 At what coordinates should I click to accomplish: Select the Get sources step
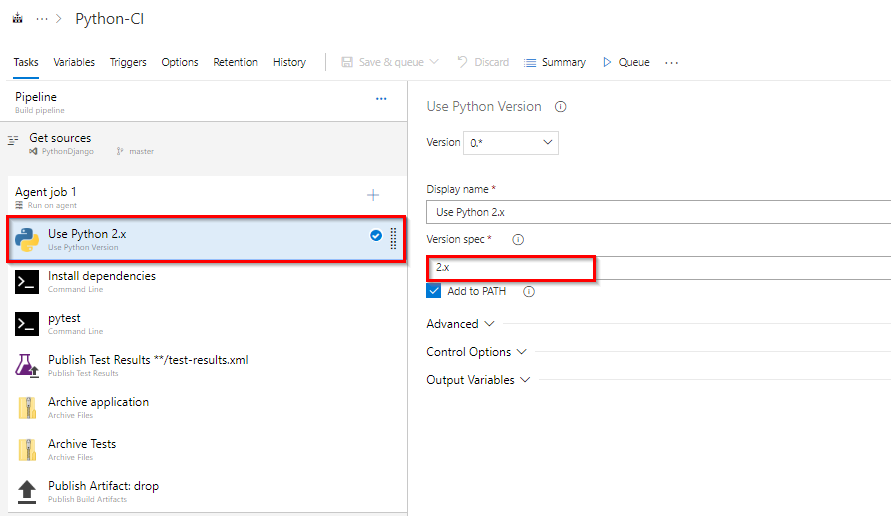pos(203,143)
